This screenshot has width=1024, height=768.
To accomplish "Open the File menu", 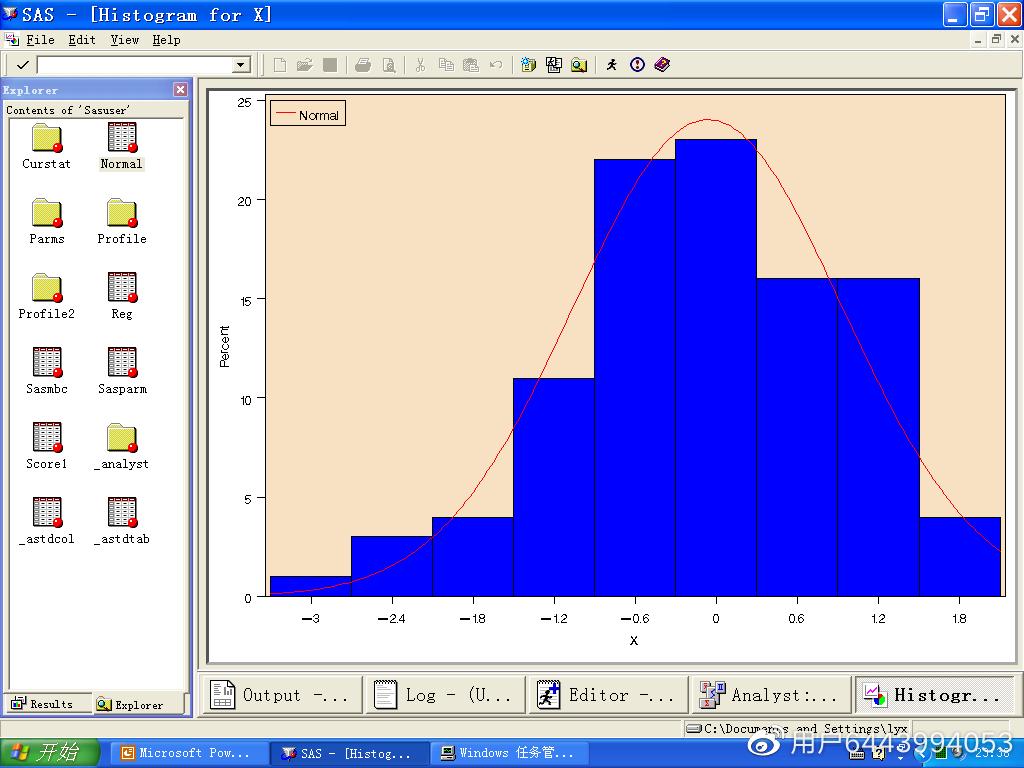I will tap(40, 40).
